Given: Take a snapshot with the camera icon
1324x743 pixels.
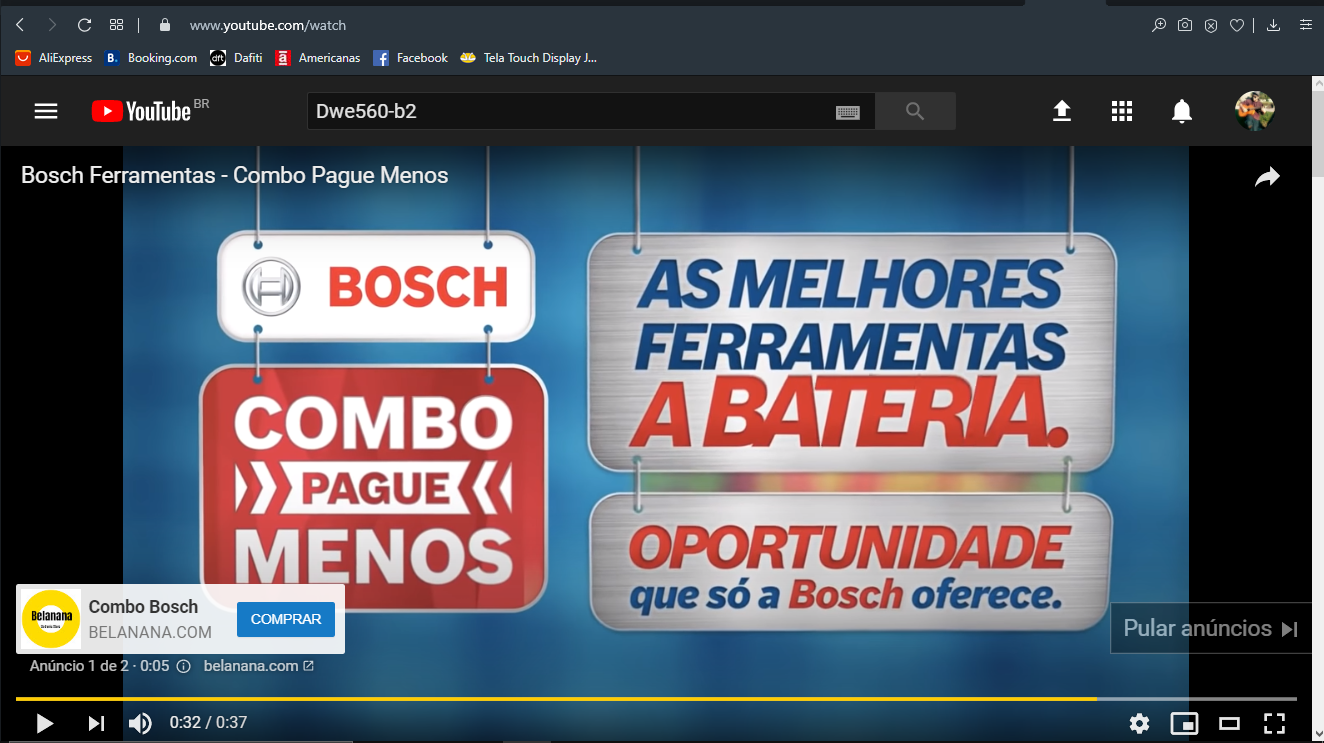Looking at the screenshot, I should pyautogui.click(x=1185, y=25).
